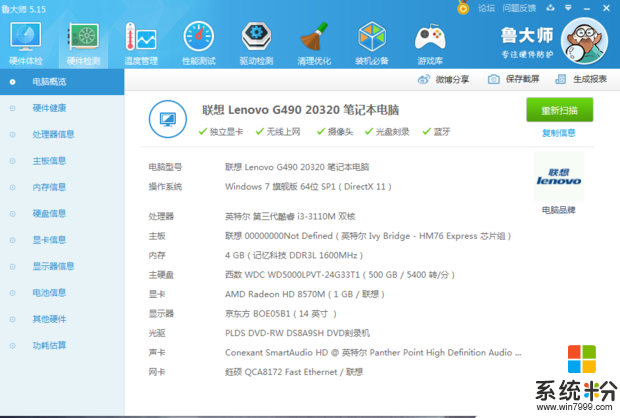This screenshot has height=418, width=620.
Task: Click the 操作系统 row label
Action: (x=165, y=187)
